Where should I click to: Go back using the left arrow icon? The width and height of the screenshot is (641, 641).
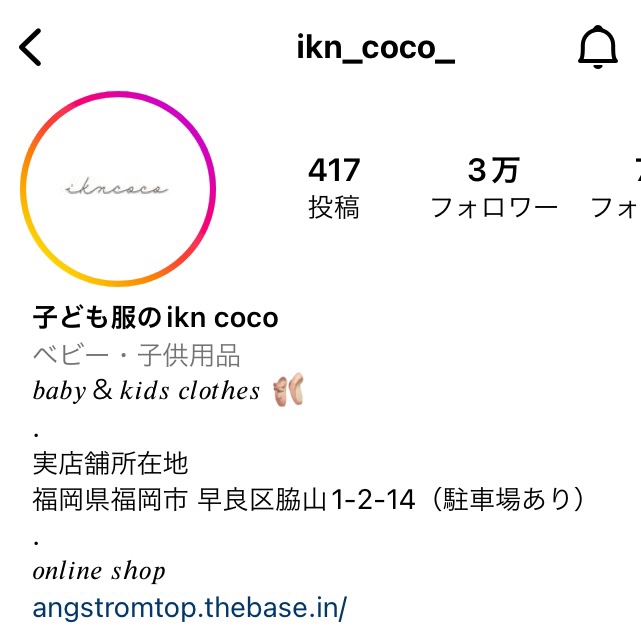point(30,47)
